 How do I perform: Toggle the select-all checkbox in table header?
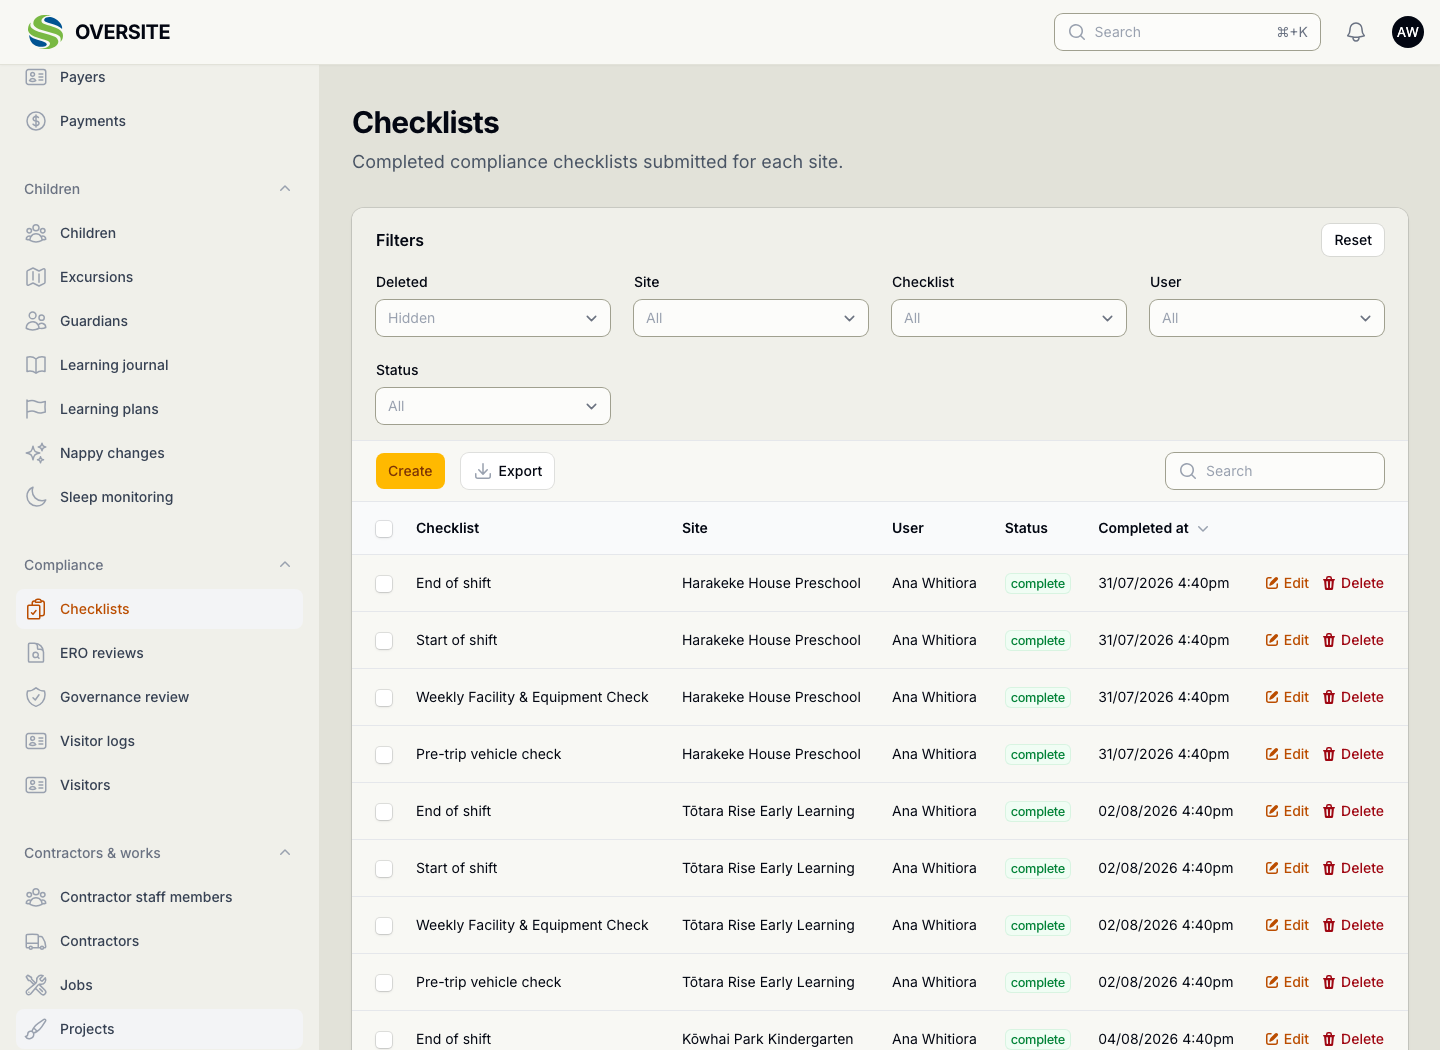(x=384, y=528)
